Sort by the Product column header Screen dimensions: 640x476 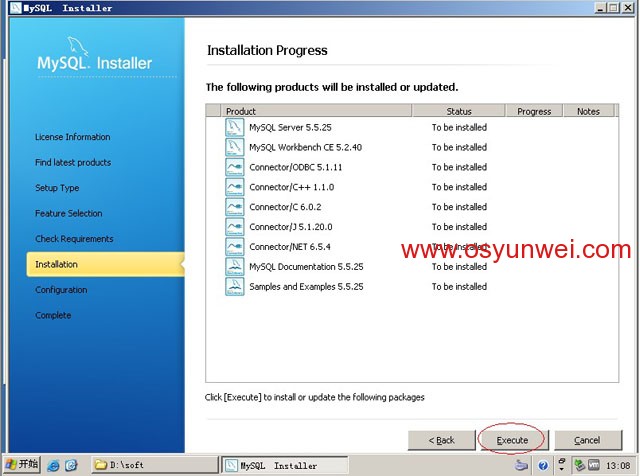(x=316, y=111)
